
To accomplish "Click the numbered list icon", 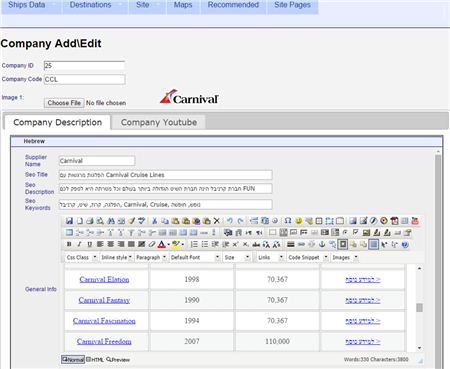I will click(194, 244).
